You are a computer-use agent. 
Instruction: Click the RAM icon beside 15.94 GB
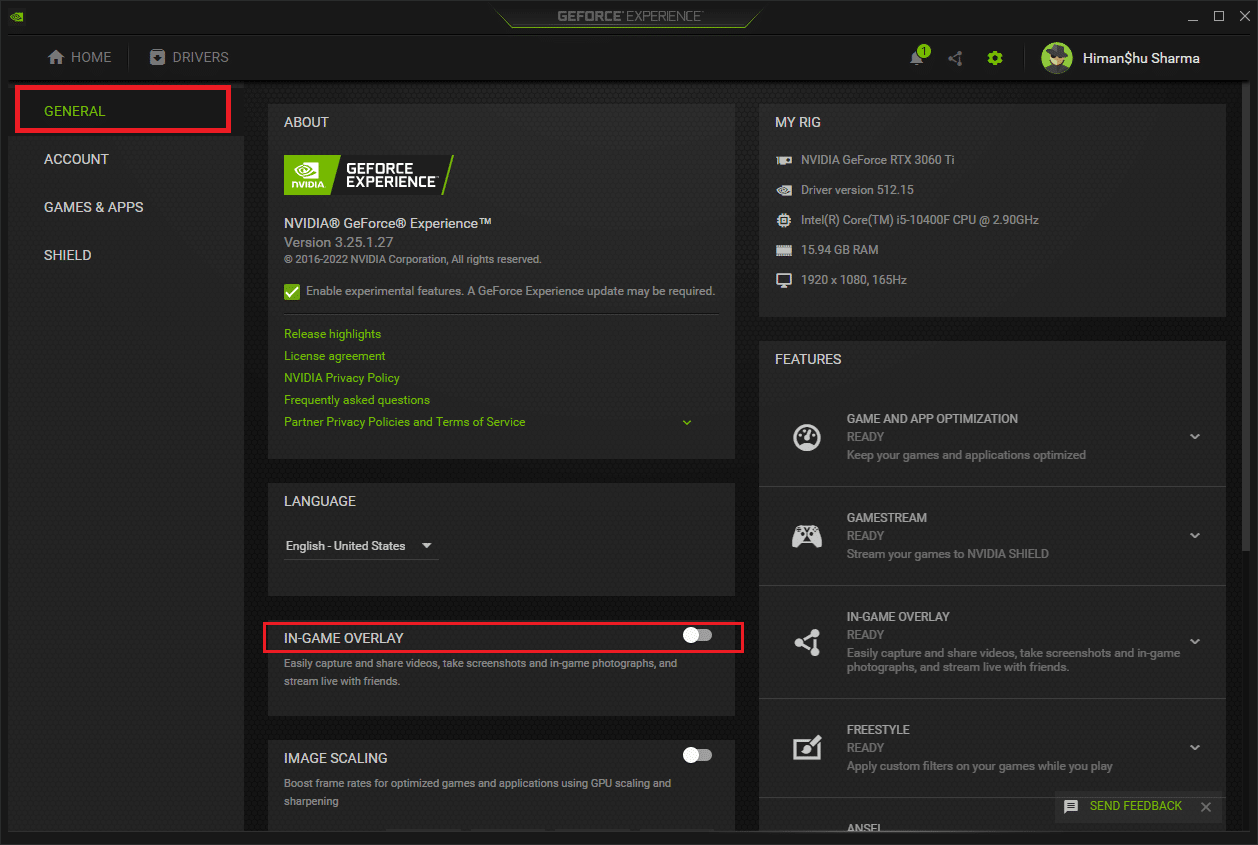784,250
